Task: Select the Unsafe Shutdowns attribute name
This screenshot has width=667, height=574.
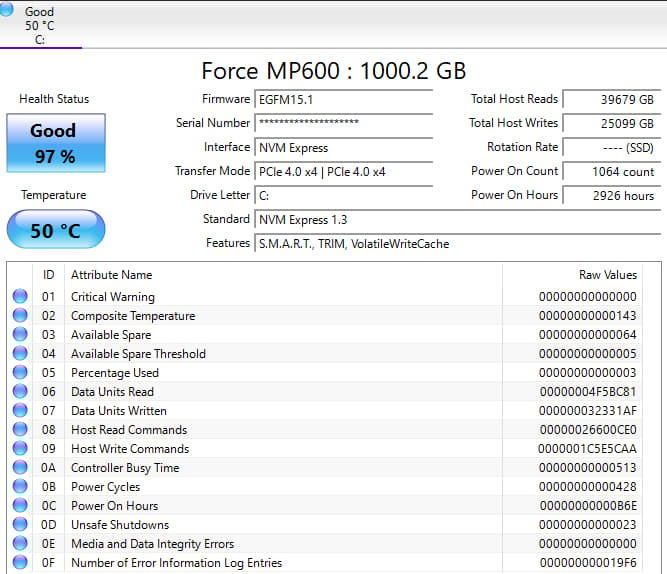Action: click(120, 525)
